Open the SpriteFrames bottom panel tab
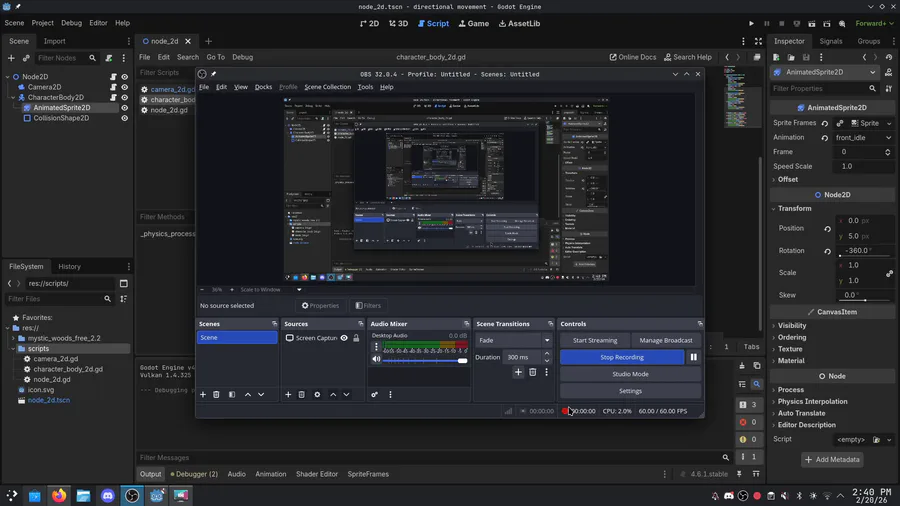Viewport: 900px width, 506px height. coord(368,474)
